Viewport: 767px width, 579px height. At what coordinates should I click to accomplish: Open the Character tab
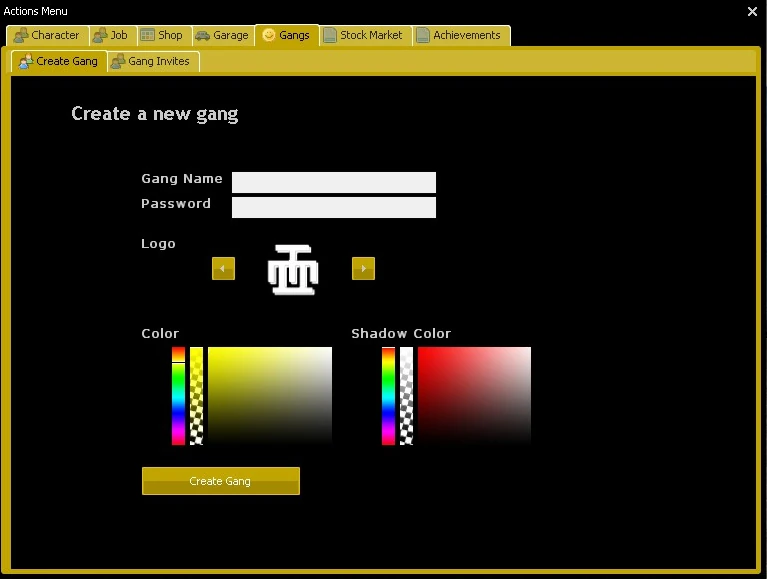[48, 35]
